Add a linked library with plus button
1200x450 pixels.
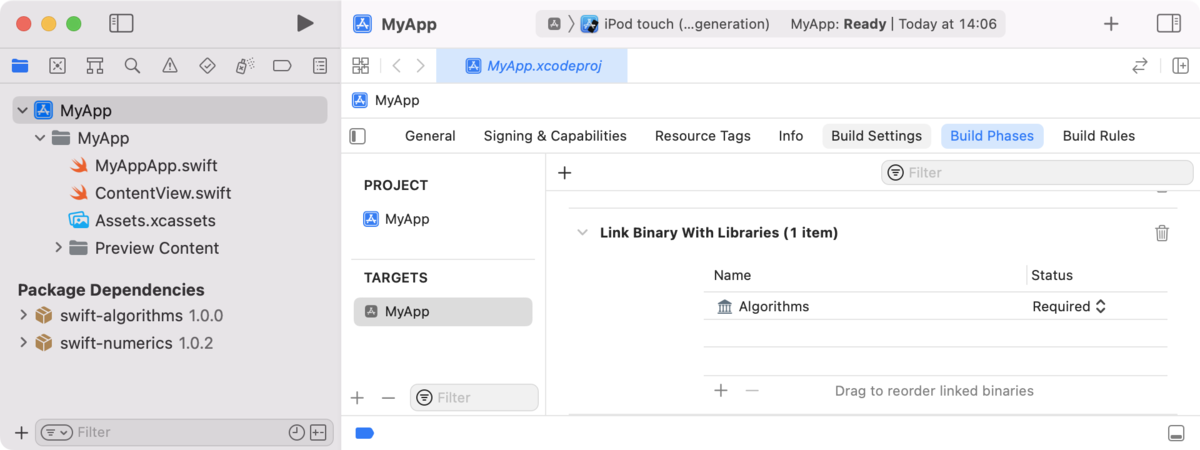coord(720,390)
